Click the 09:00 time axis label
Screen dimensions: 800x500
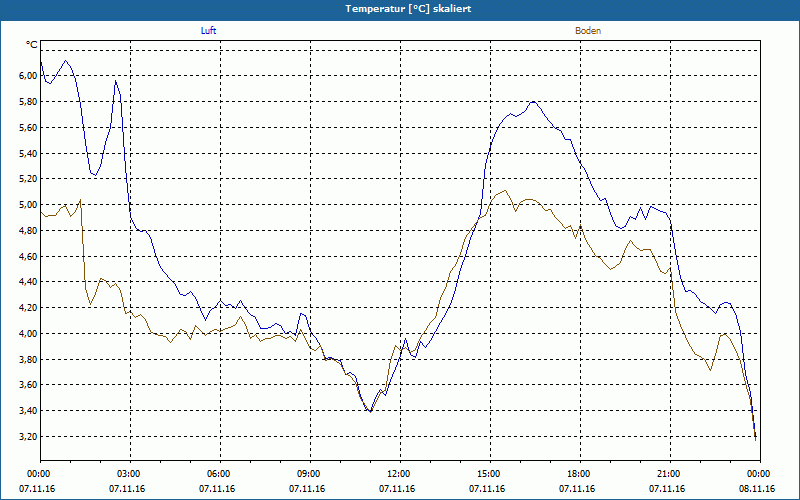click(307, 474)
